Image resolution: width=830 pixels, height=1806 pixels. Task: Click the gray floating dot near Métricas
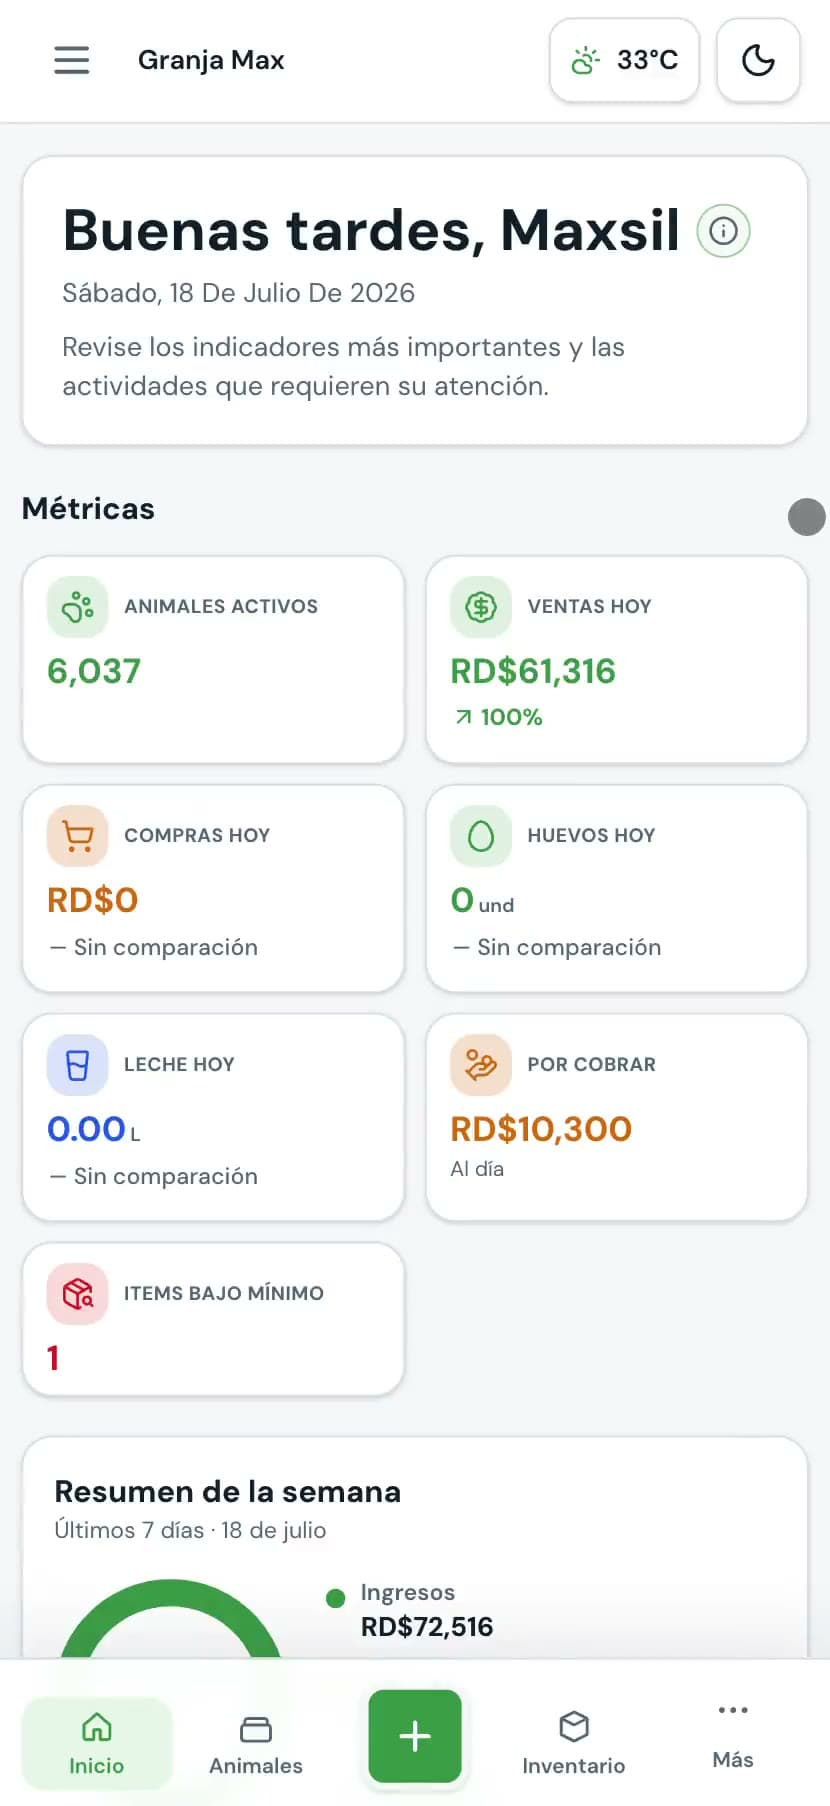coord(807,517)
